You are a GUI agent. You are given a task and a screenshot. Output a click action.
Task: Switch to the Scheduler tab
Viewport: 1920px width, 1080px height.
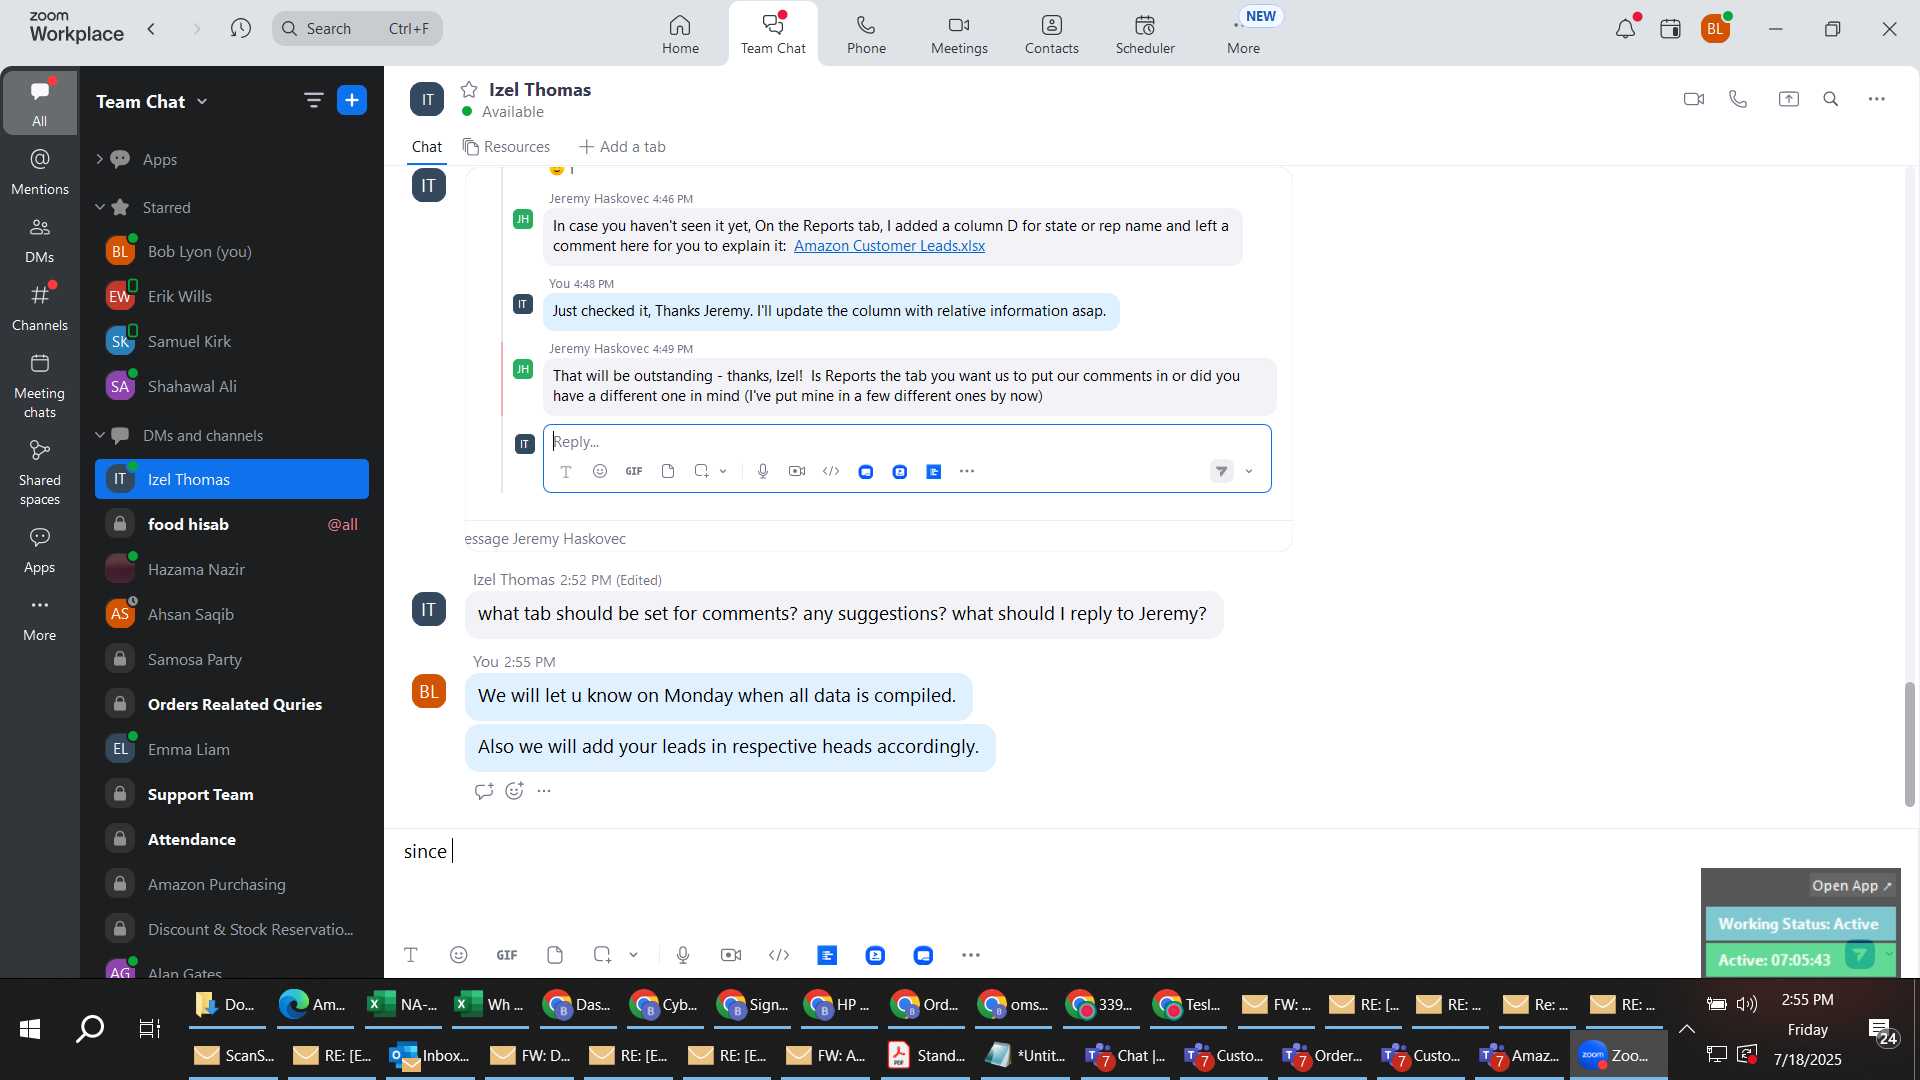(1145, 34)
